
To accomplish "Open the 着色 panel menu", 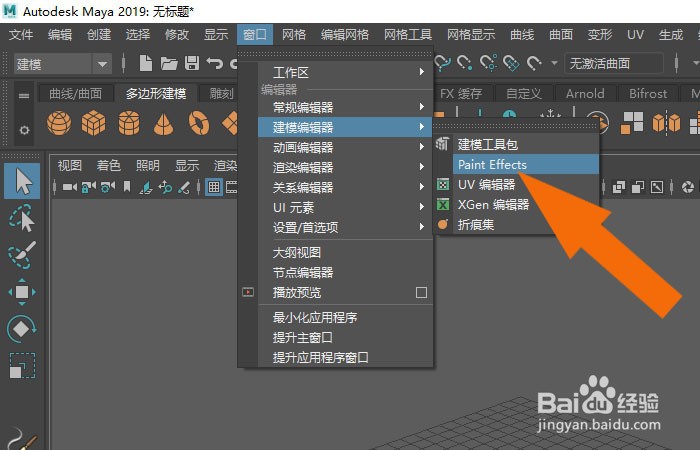I will pyautogui.click(x=108, y=166).
